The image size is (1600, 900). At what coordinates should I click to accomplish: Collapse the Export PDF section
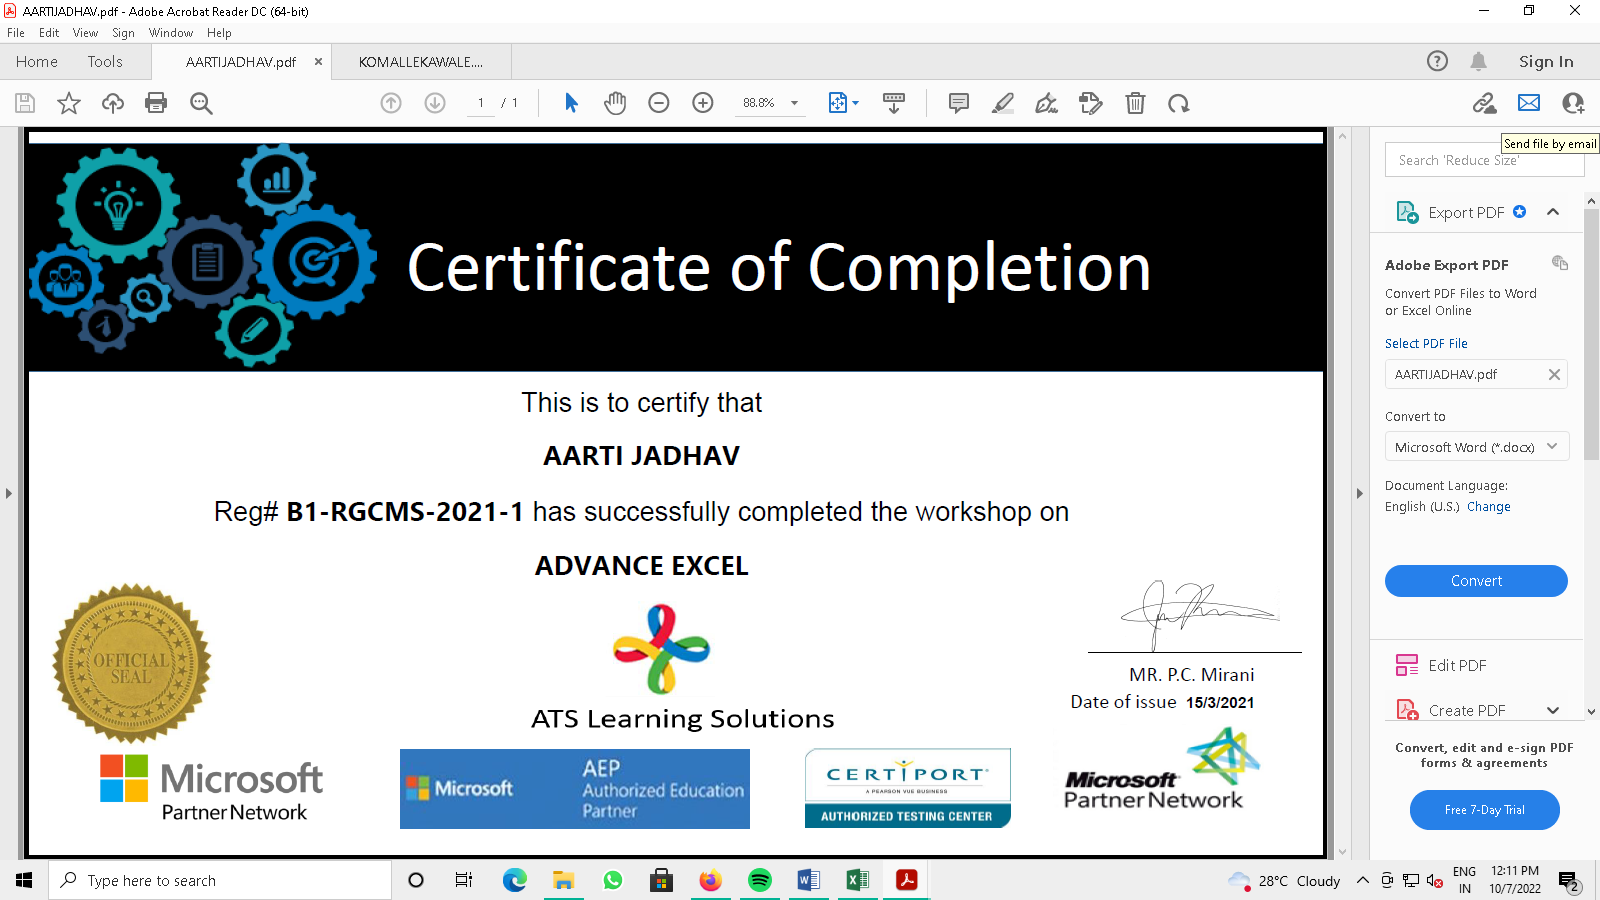(x=1553, y=212)
